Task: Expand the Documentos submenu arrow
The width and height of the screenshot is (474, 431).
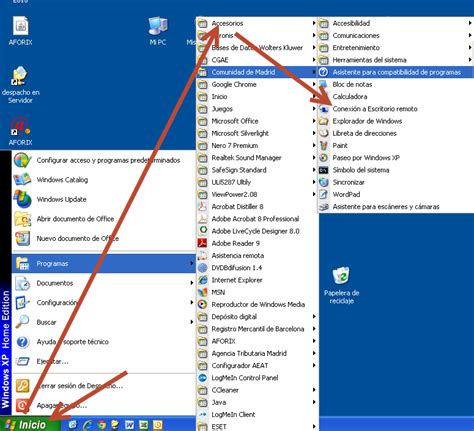Action: (x=192, y=283)
